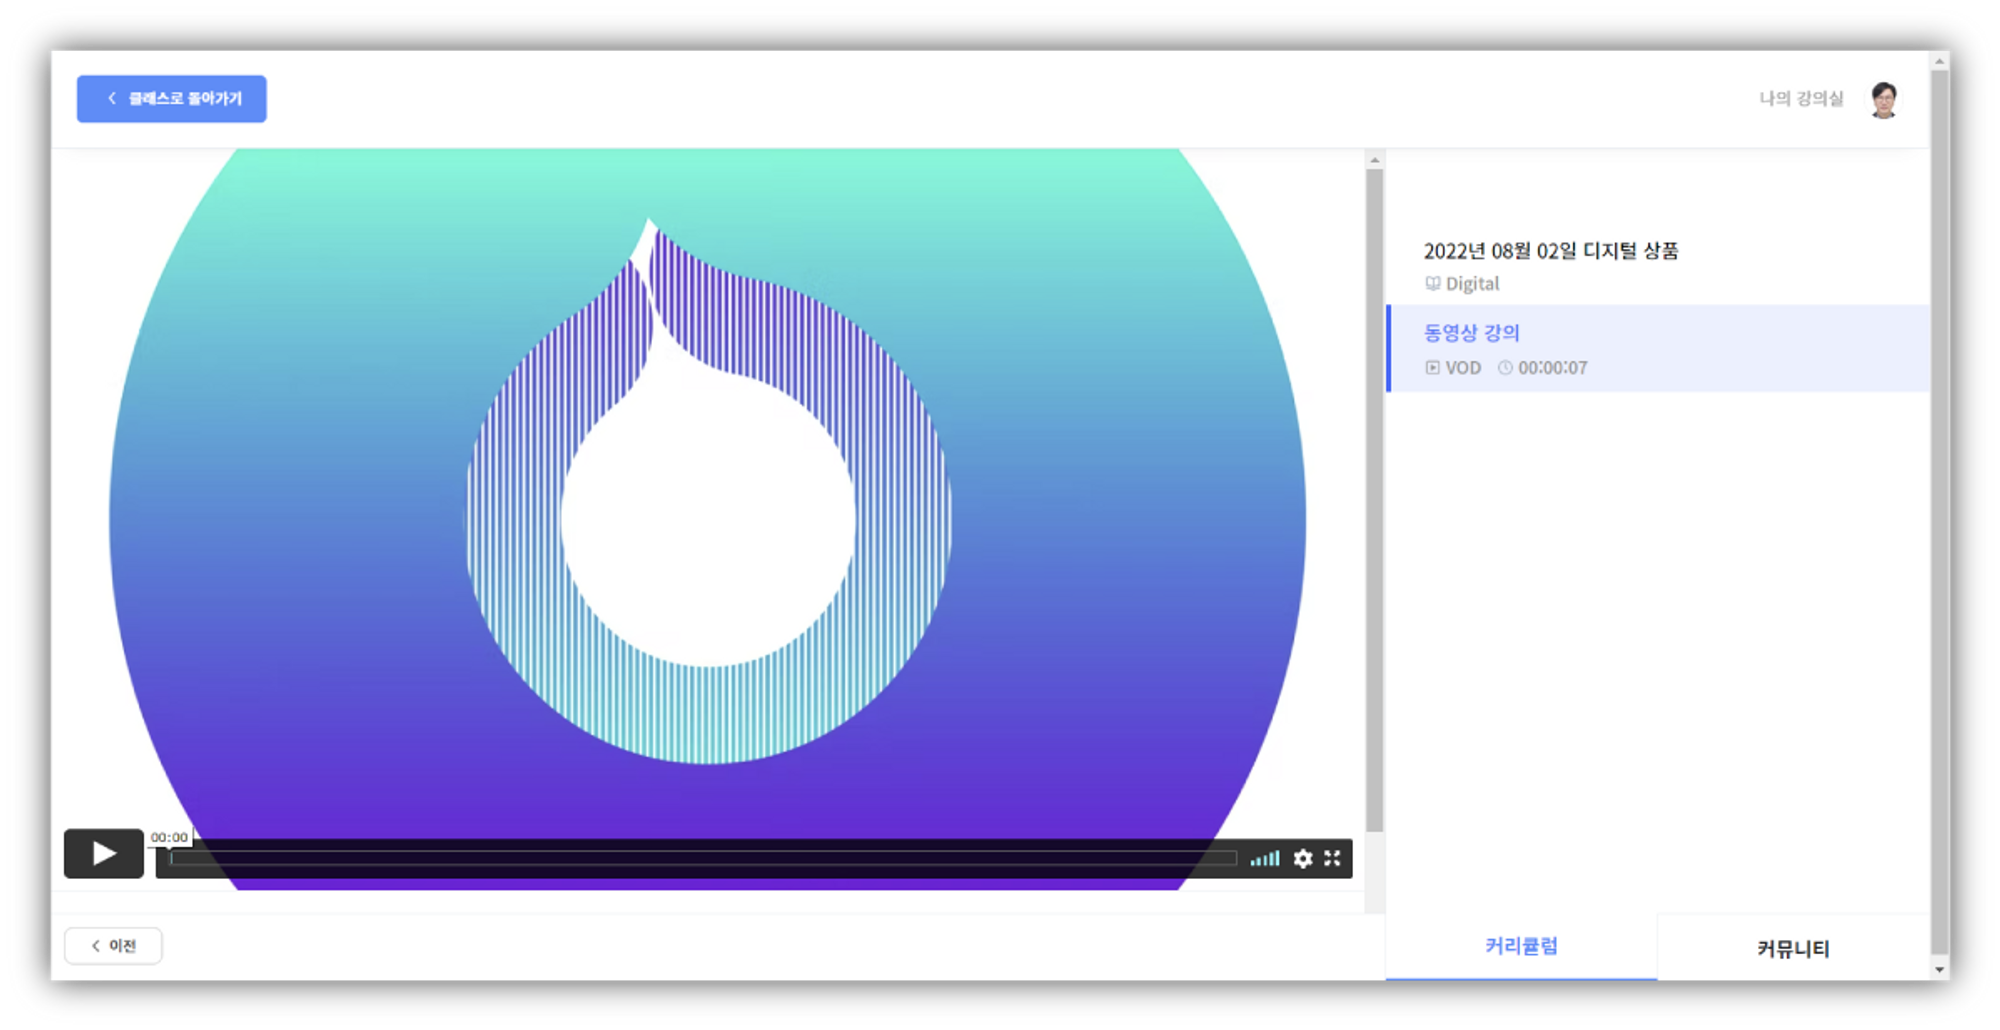Click the VOD icon label

point(1453,368)
